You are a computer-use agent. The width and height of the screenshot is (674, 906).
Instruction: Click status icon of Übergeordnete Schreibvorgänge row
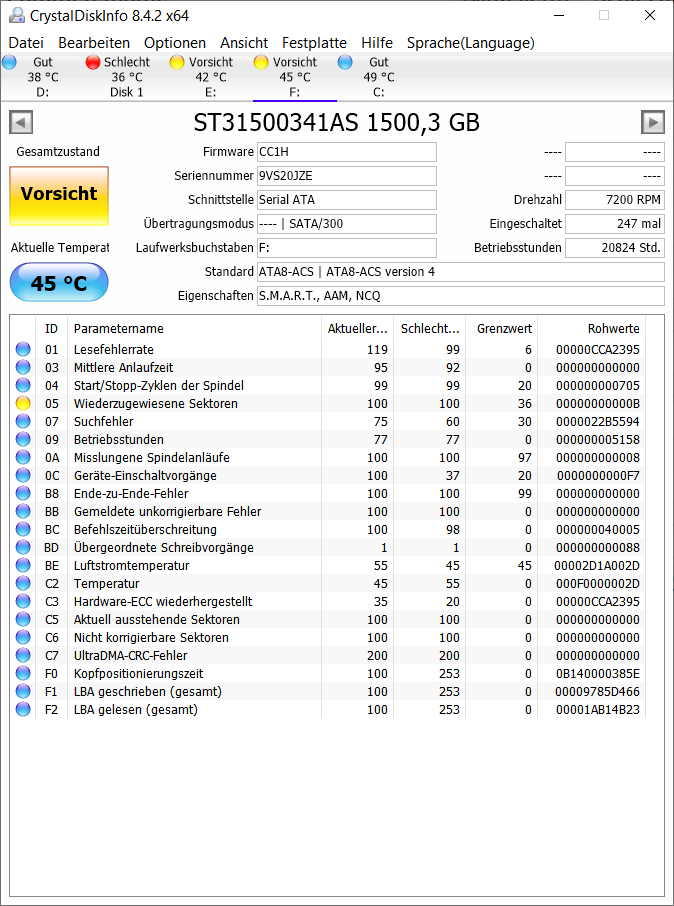point(23,548)
